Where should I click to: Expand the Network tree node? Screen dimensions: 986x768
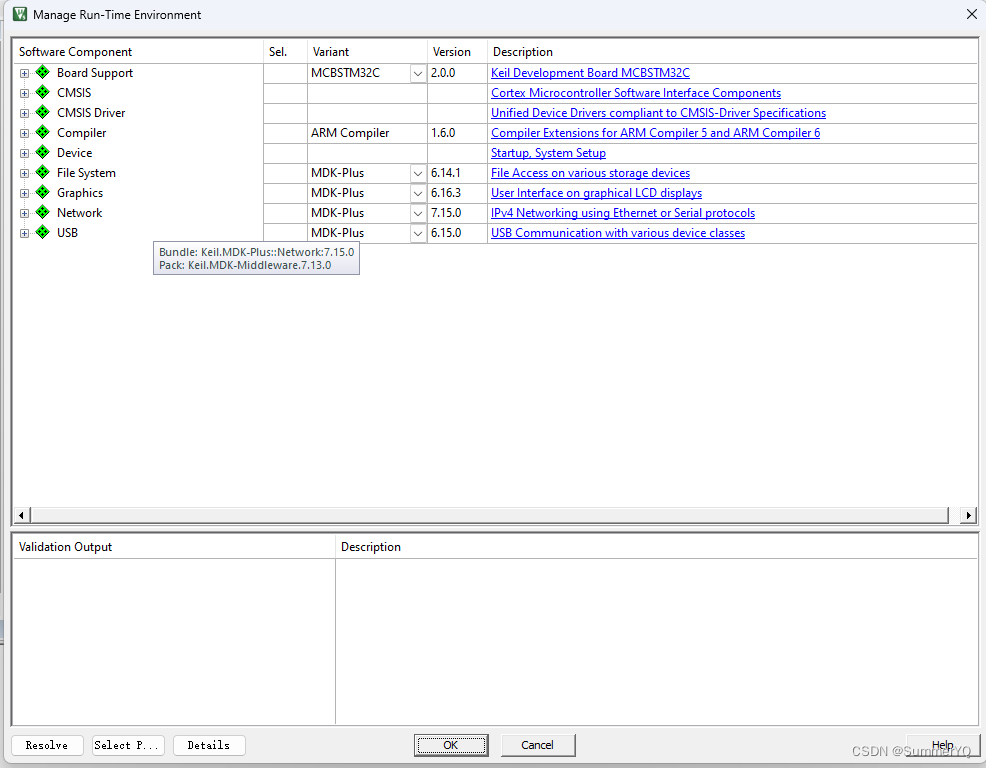coord(24,213)
